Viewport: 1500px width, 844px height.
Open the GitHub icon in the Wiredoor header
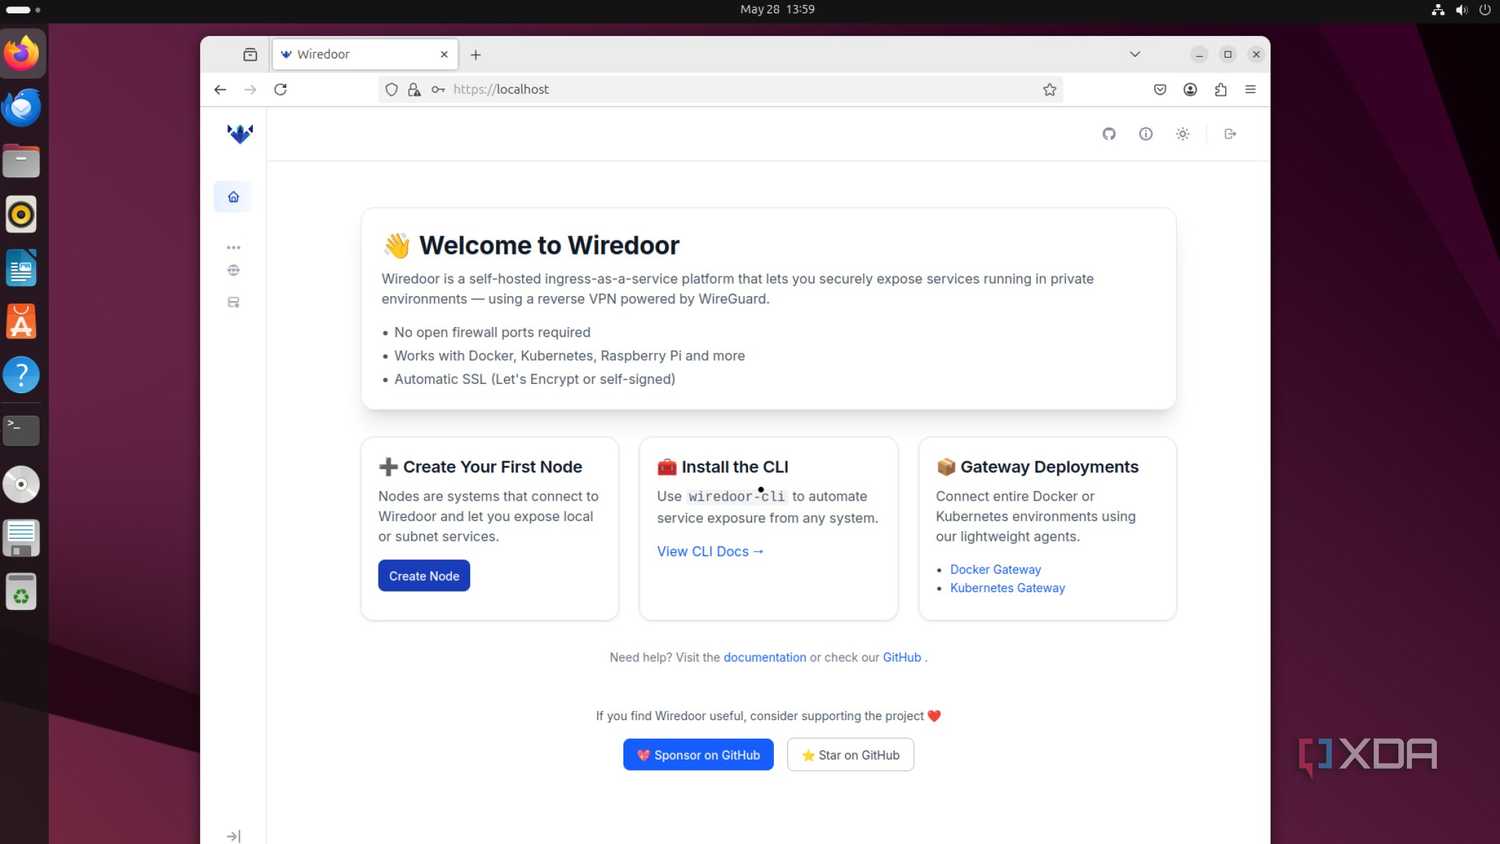pos(1109,134)
